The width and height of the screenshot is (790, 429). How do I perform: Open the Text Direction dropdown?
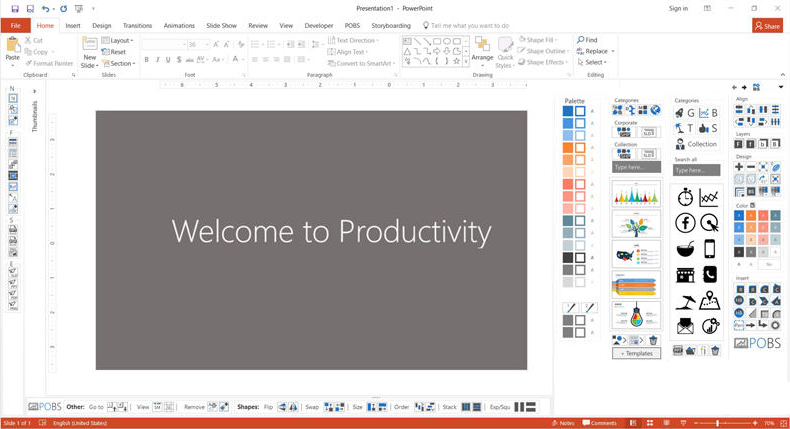[353, 40]
